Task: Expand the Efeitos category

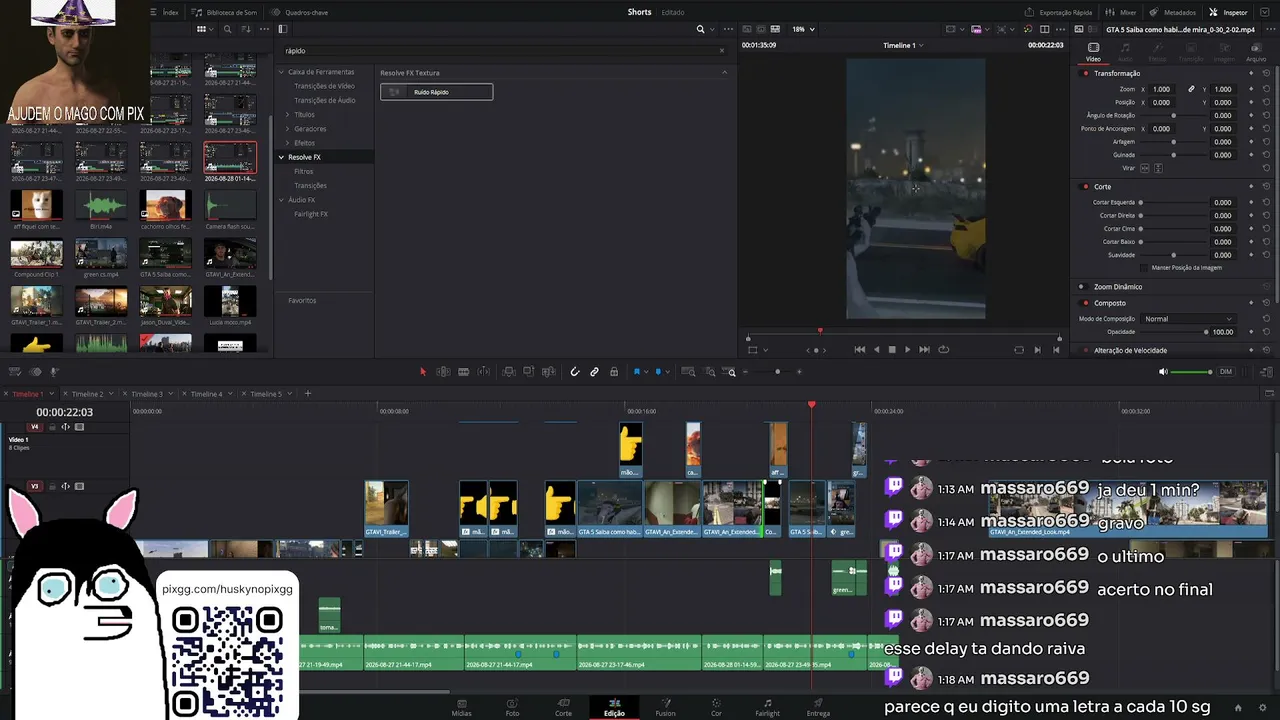Action: pos(288,143)
